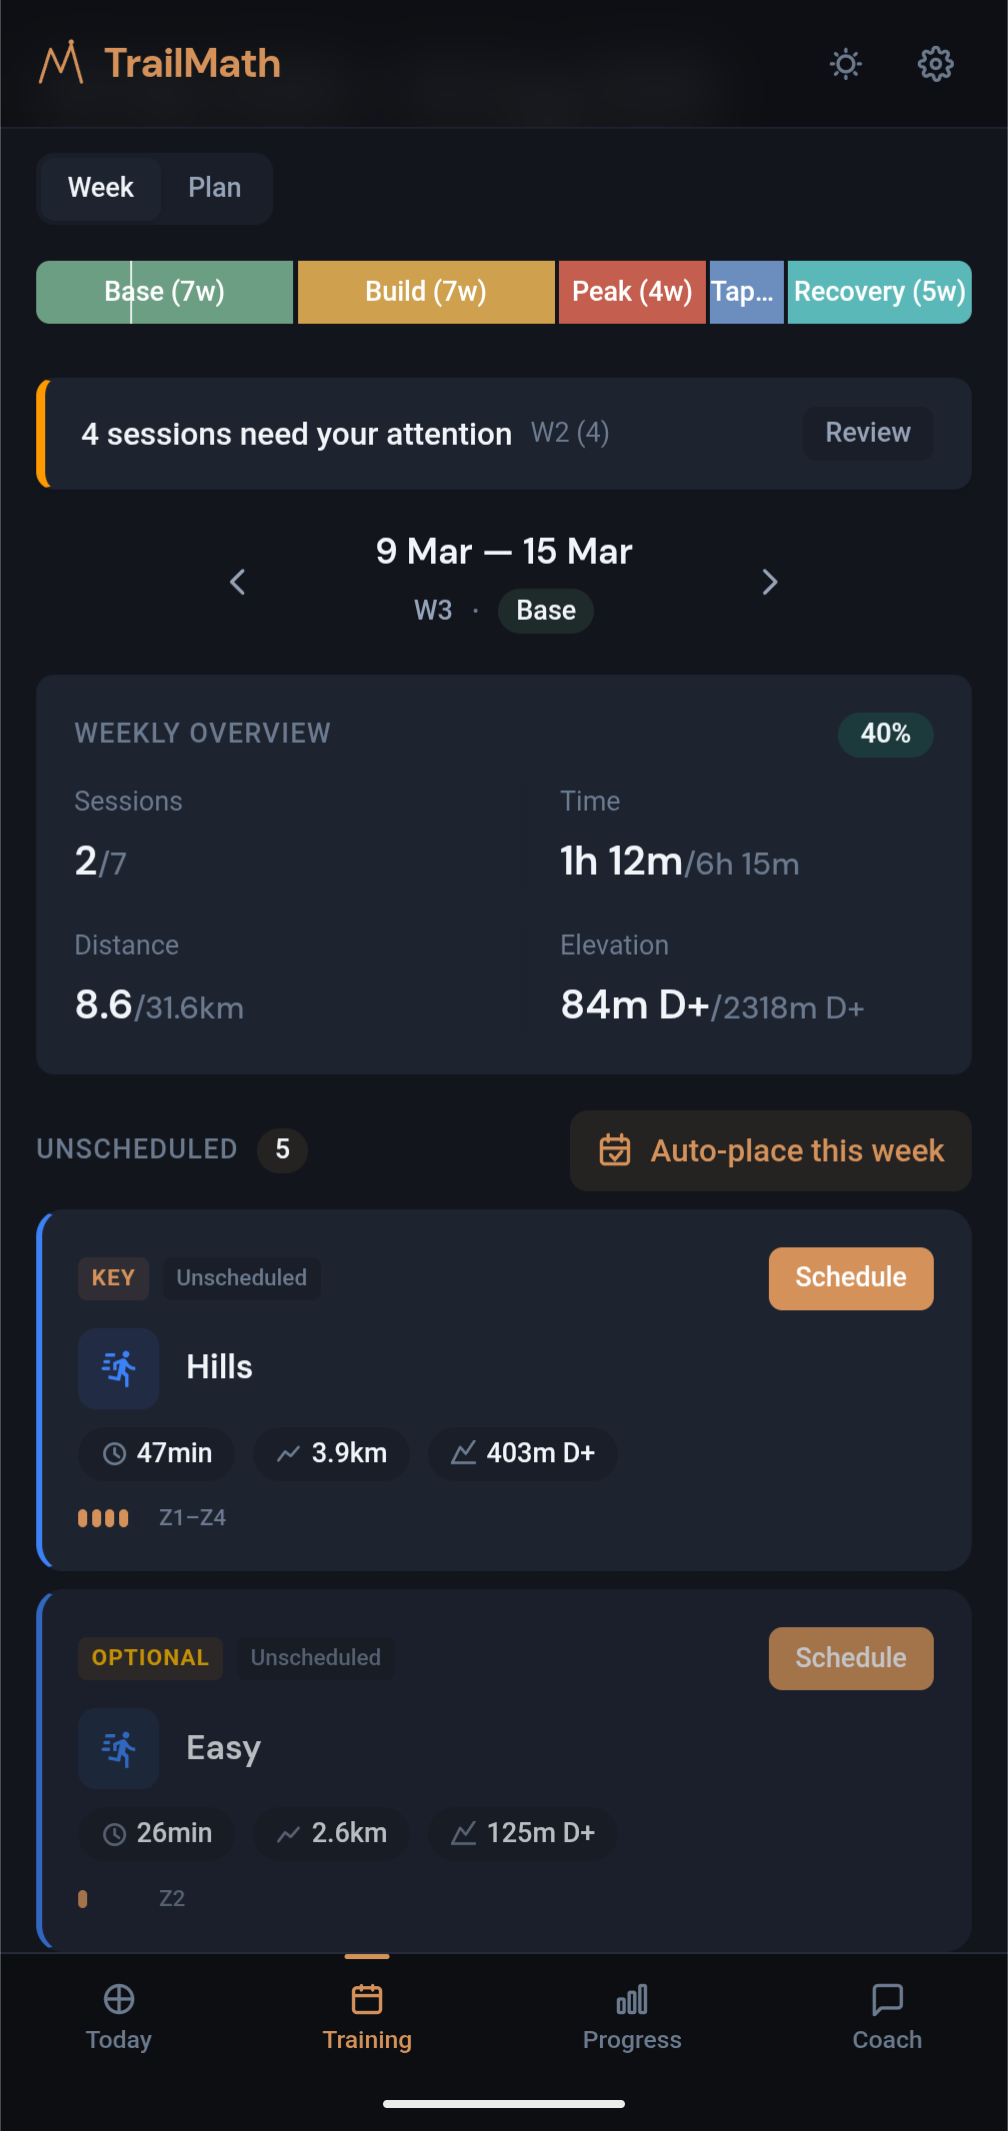Schedule the Easy optional session
Viewport: 1008px width, 2131px height.
[x=850, y=1658]
